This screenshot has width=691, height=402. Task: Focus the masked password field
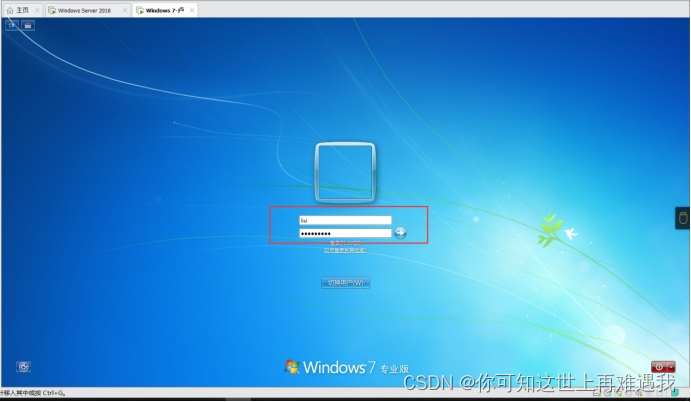click(x=345, y=233)
